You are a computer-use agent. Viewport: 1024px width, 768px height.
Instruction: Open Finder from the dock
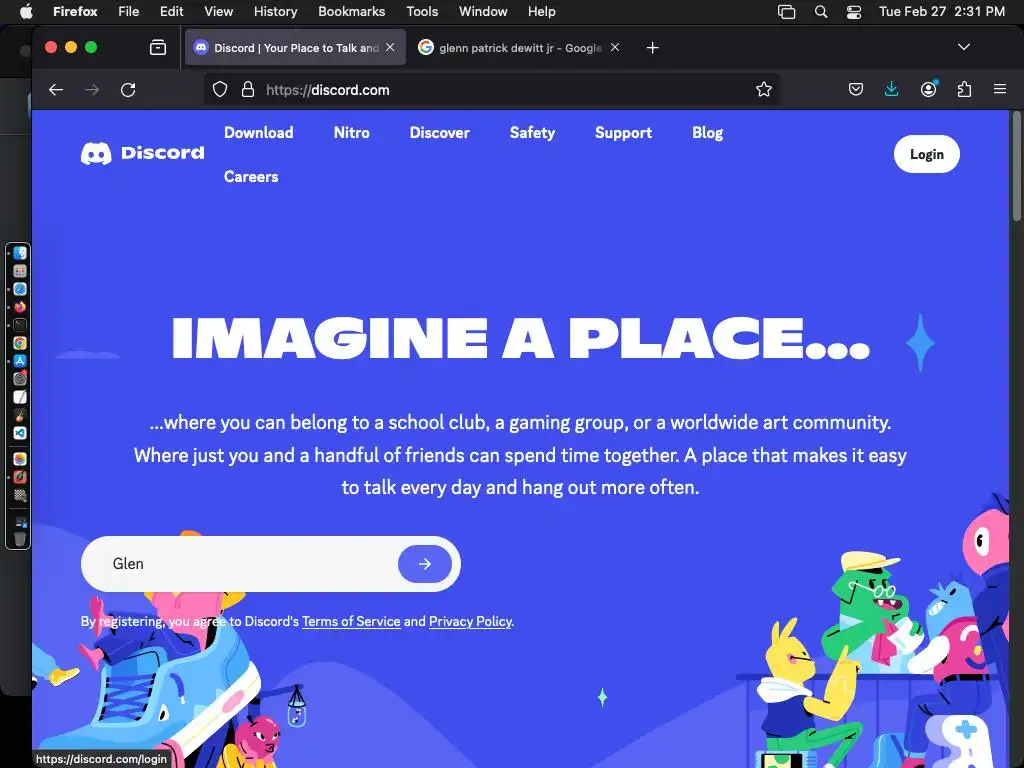[20, 253]
